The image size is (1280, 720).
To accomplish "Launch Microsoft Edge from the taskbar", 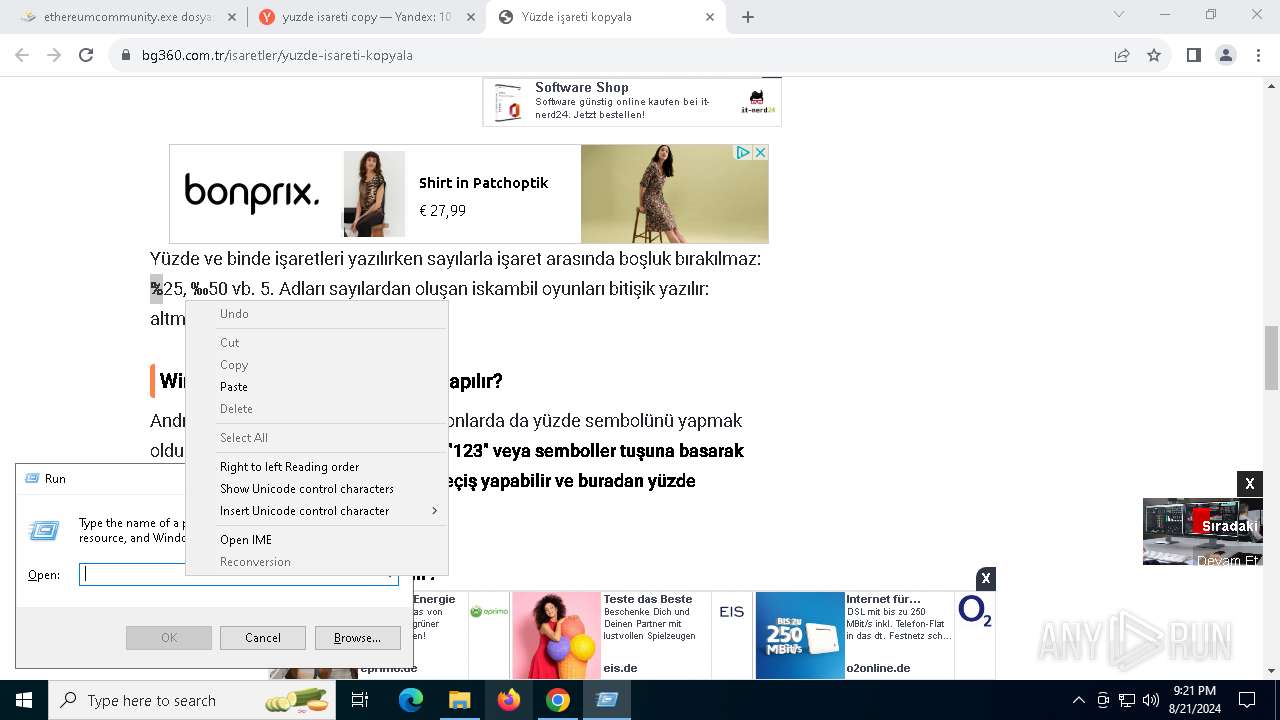I will pos(411,700).
